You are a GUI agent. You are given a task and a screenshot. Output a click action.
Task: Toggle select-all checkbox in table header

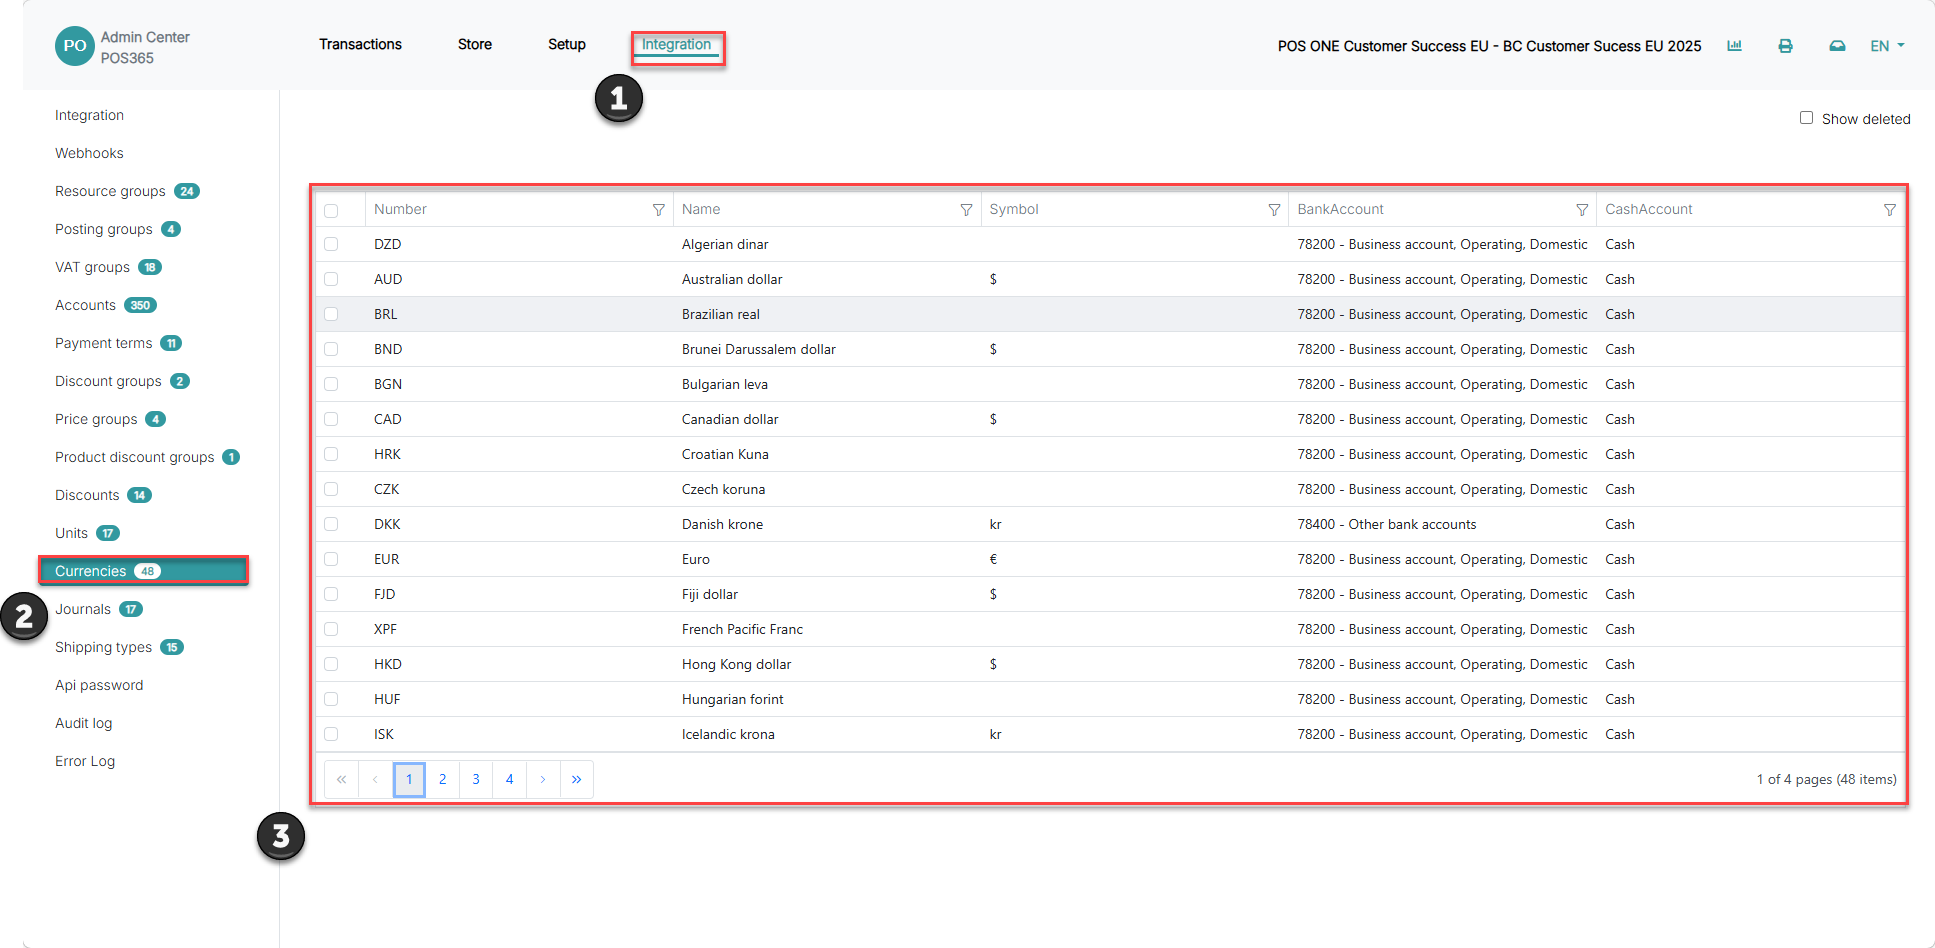click(x=331, y=211)
